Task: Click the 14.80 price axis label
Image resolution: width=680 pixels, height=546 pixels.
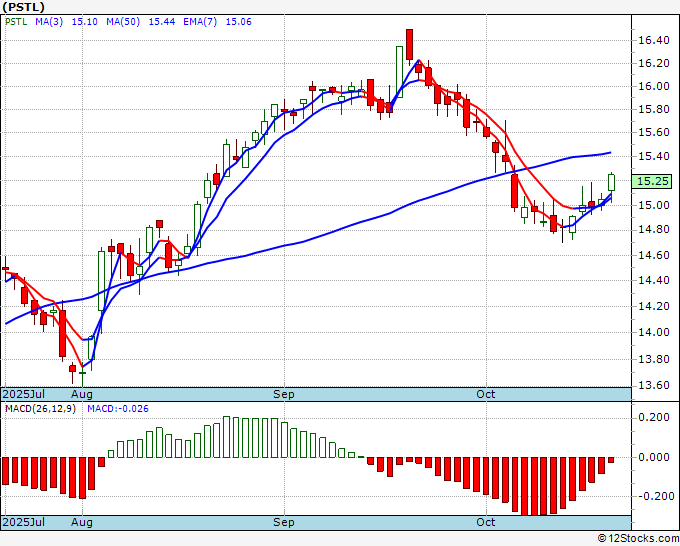Action: click(x=654, y=230)
